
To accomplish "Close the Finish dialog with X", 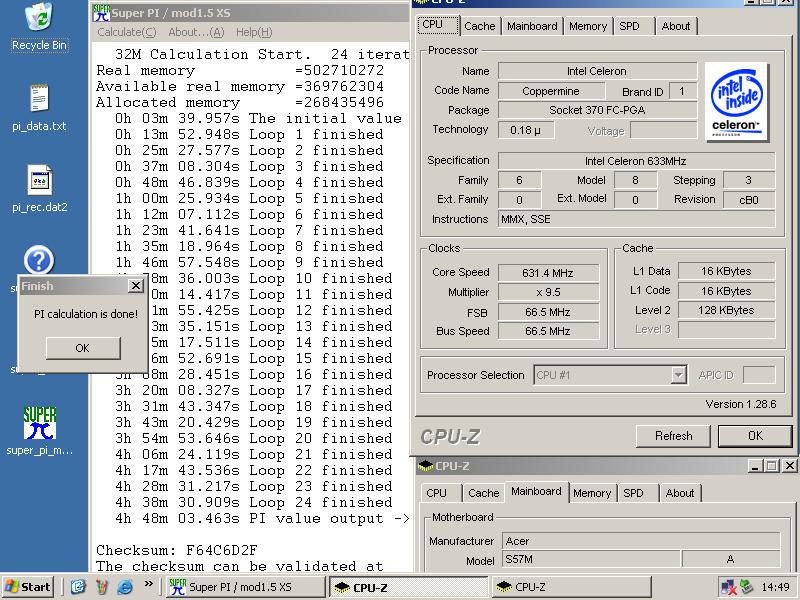I will 136,286.
